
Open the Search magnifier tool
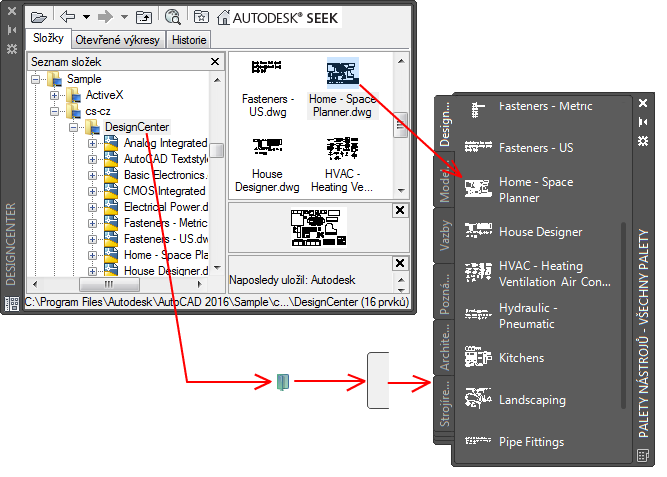tap(172, 17)
